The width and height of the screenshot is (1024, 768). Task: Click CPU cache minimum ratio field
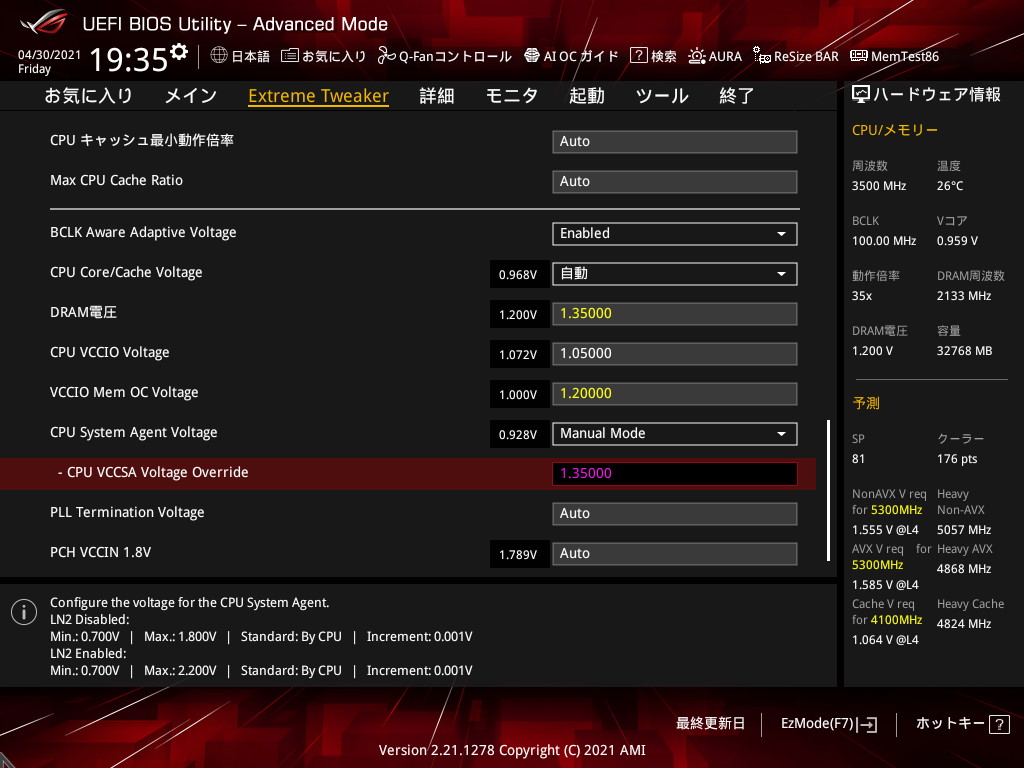click(x=675, y=142)
